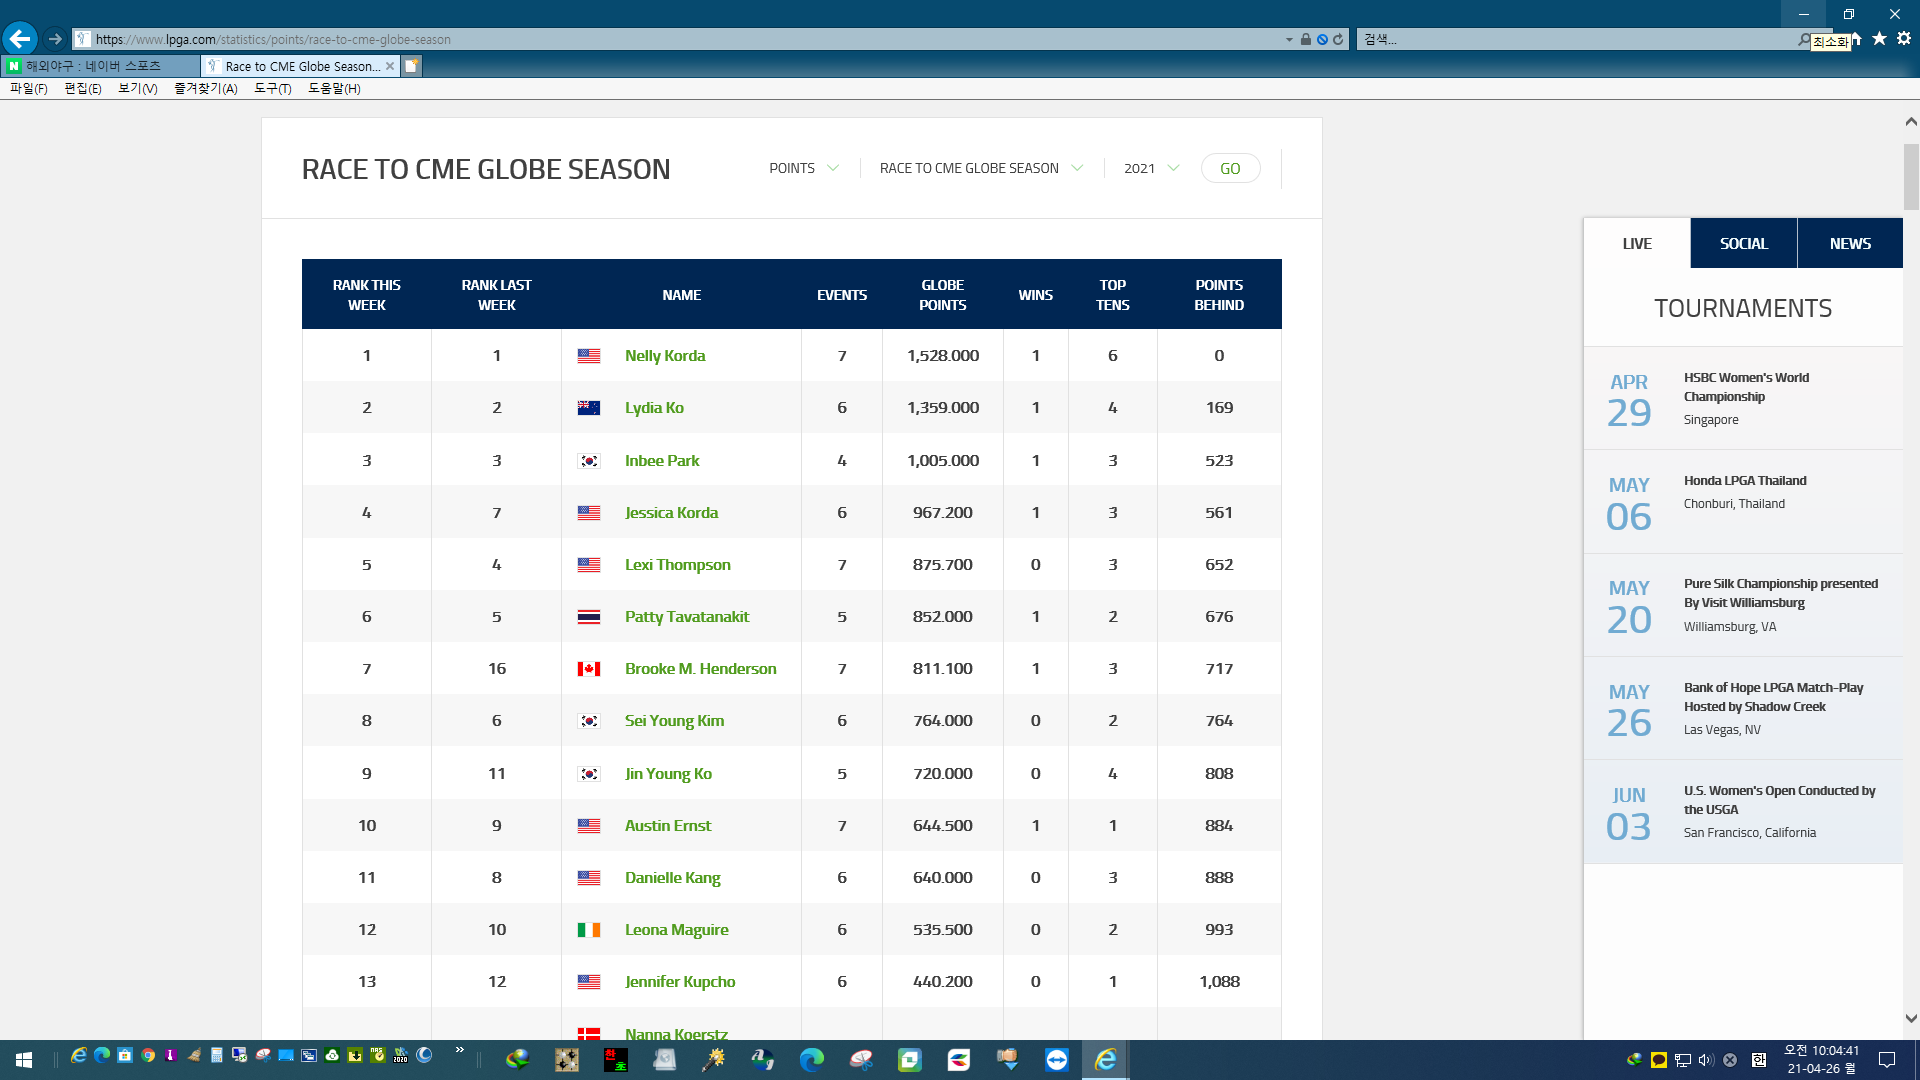Open the 도움말(H) menu

[x=334, y=89]
